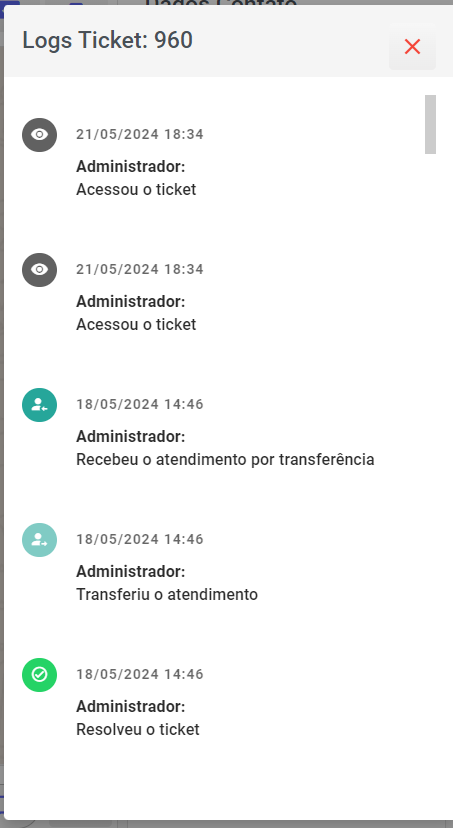Click the green checkmark resolved icon

pyautogui.click(x=40, y=675)
